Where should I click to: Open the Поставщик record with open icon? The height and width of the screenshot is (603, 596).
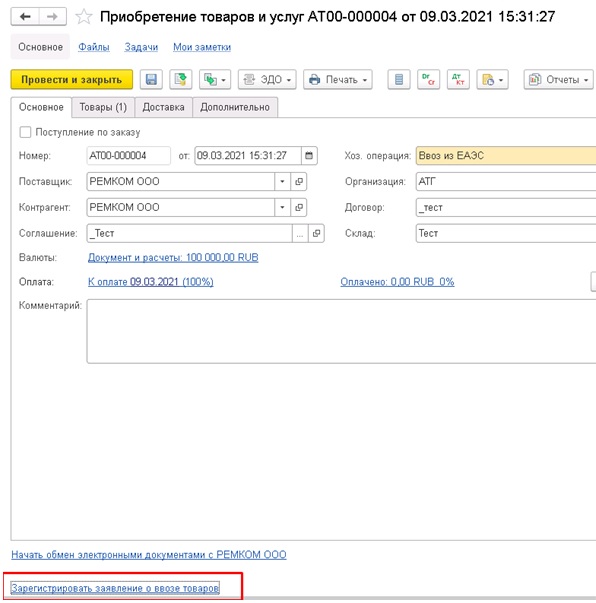(298, 182)
